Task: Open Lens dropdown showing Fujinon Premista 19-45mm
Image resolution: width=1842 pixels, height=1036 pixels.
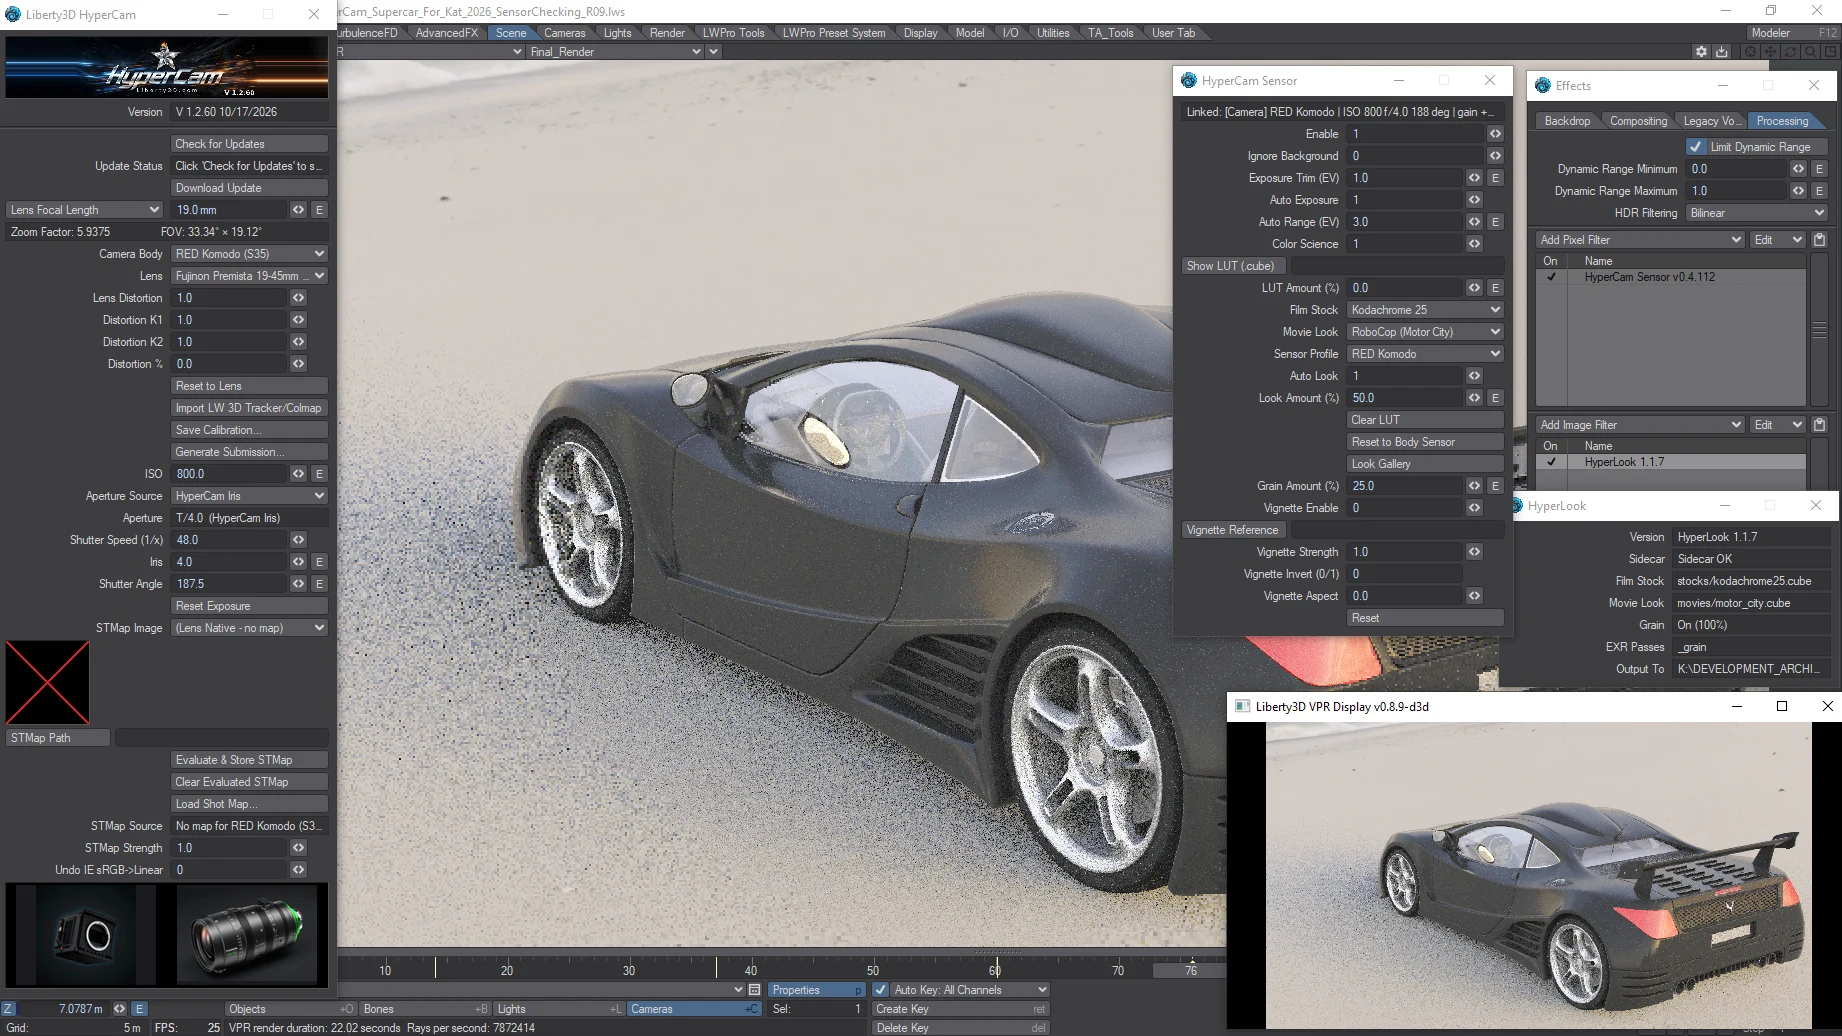Action: tap(249, 276)
